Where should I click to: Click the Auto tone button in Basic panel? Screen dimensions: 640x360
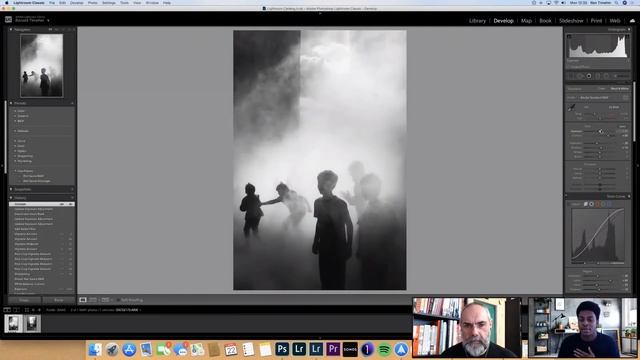pos(622,126)
